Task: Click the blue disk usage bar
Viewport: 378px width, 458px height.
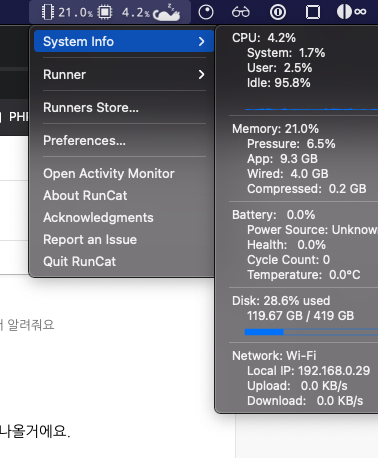Action: point(311,332)
